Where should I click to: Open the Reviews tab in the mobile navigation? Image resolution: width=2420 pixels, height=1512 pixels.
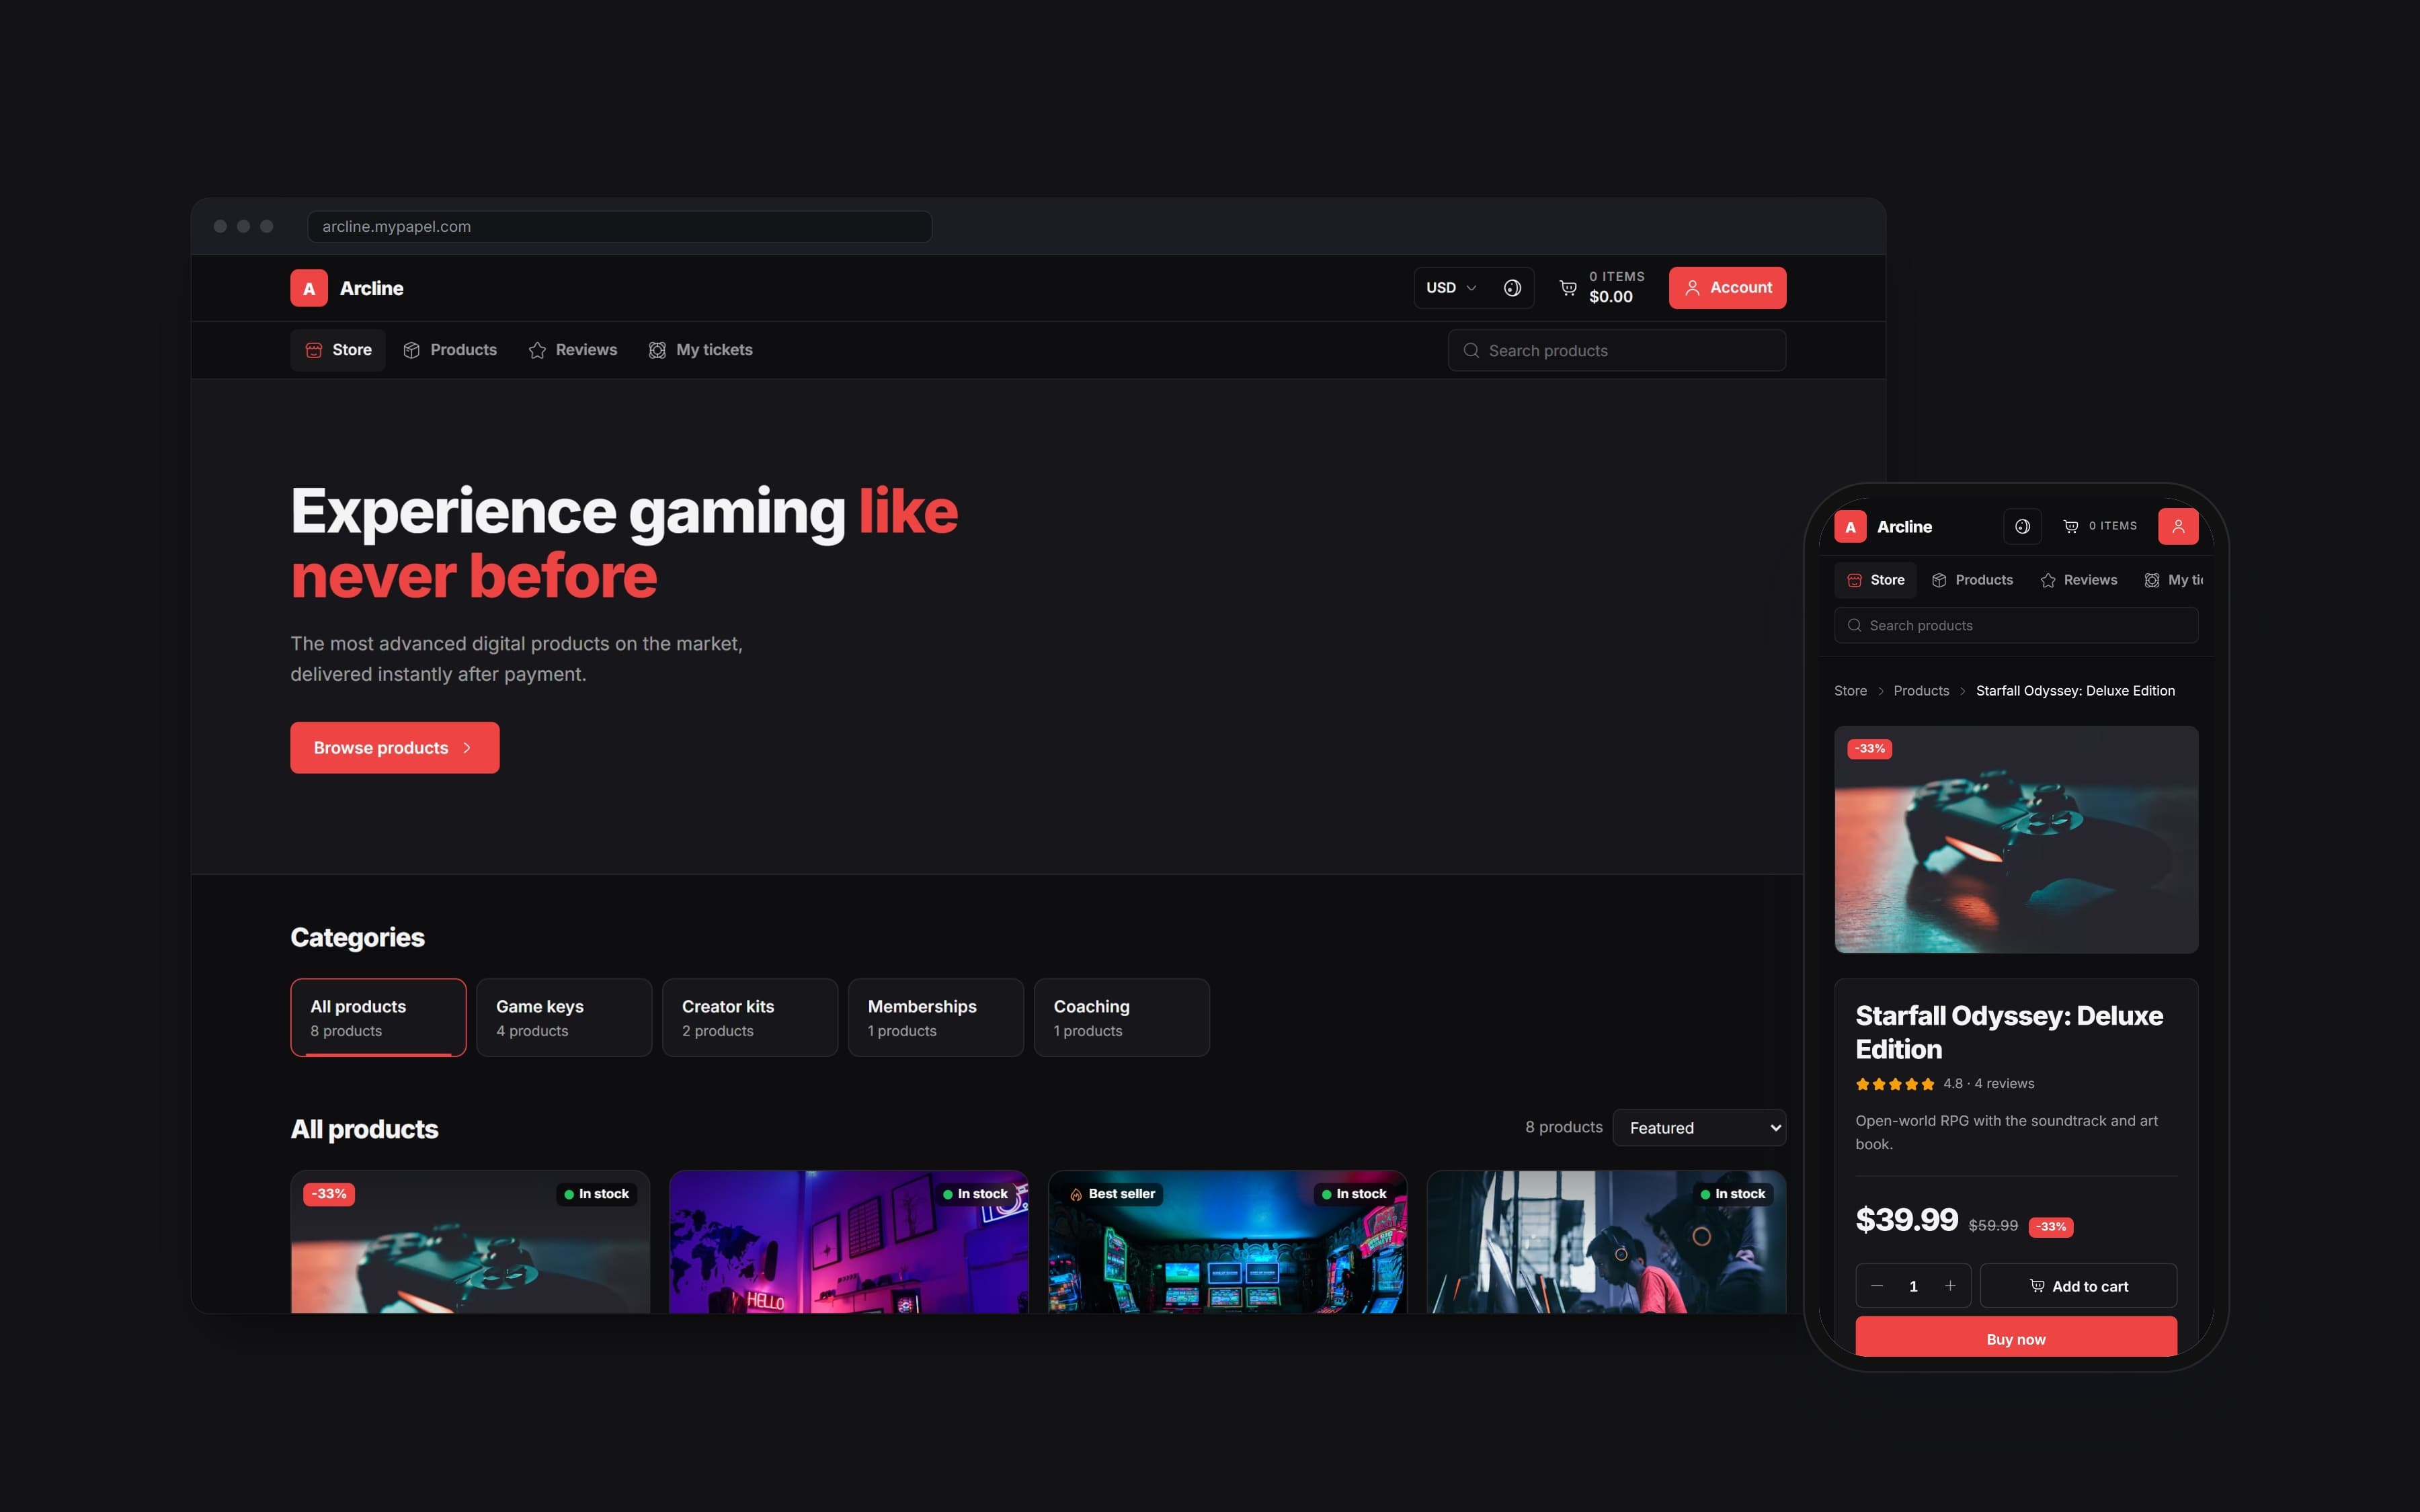[2079, 580]
